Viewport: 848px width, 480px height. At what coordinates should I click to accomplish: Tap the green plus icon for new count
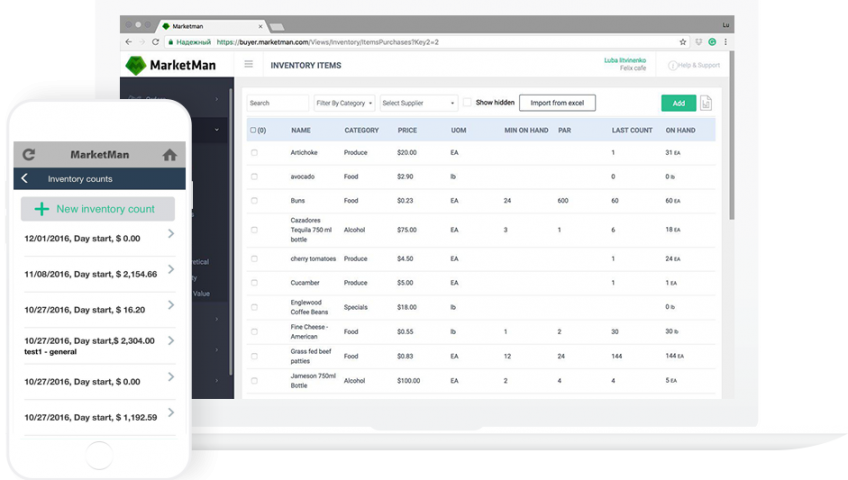[42, 209]
